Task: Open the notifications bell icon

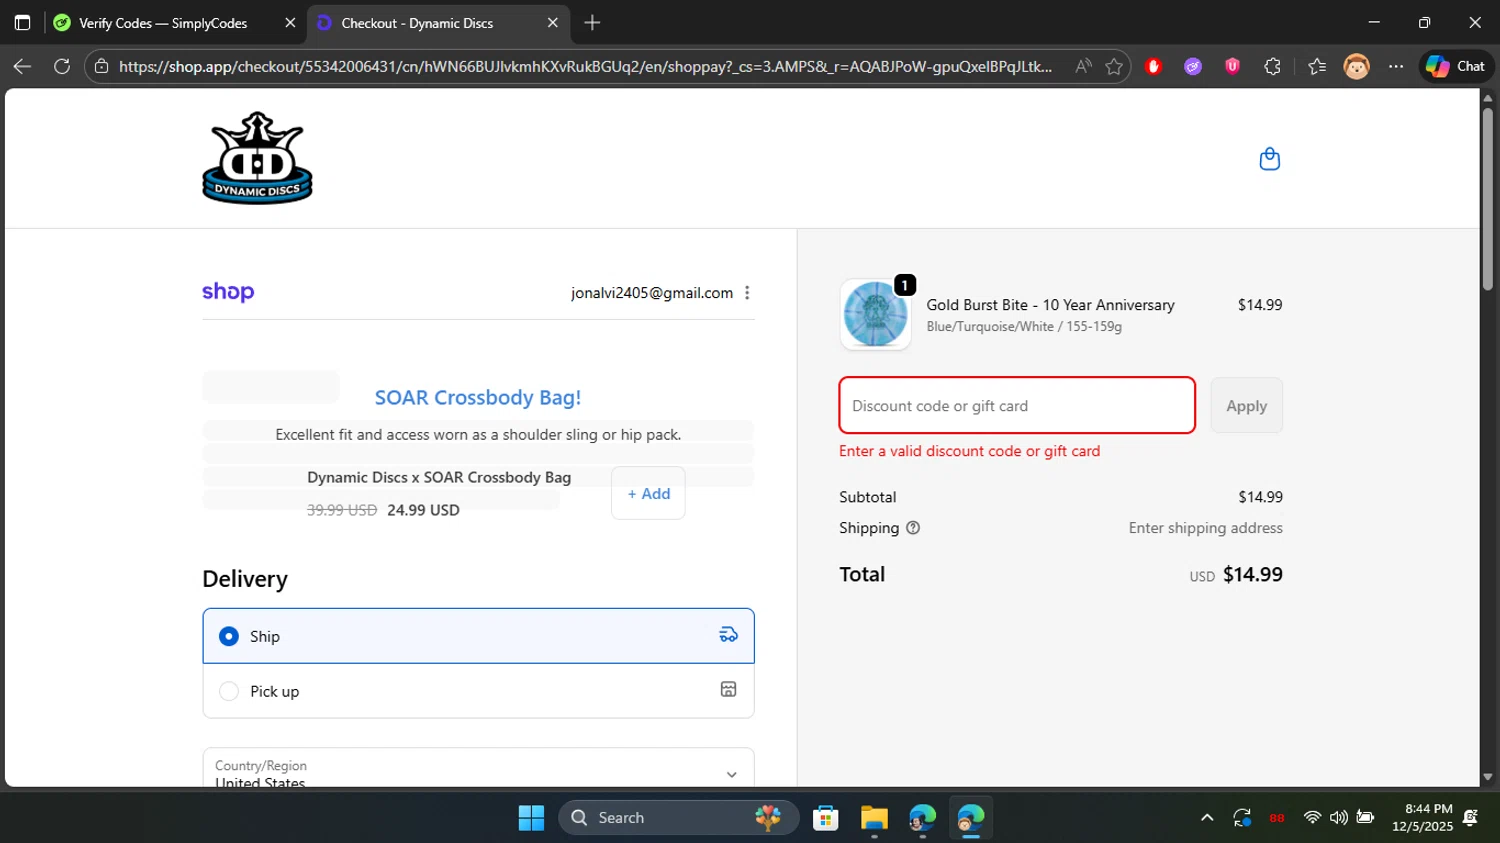Action: click(1470, 818)
